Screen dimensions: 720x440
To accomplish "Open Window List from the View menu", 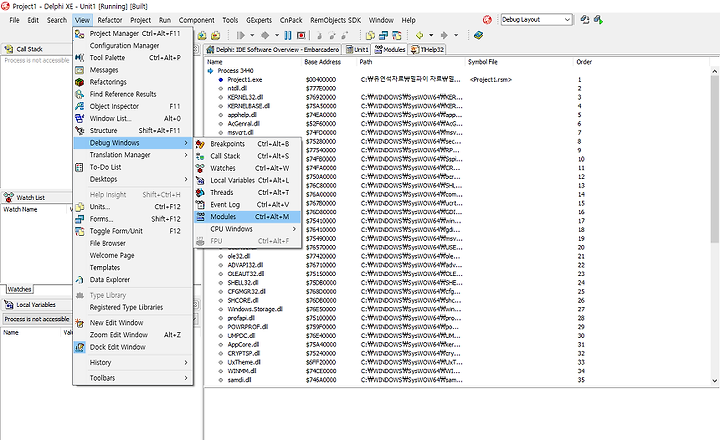I will (133, 118).
